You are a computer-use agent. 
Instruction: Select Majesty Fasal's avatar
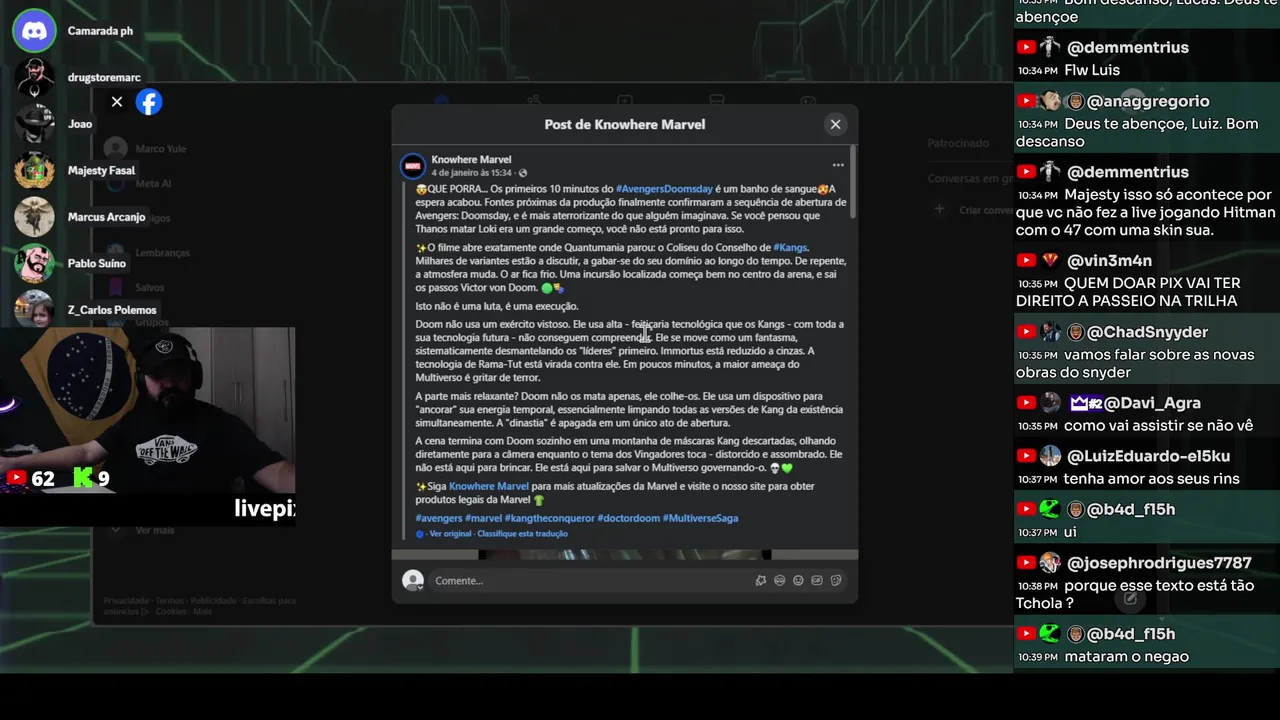34,170
